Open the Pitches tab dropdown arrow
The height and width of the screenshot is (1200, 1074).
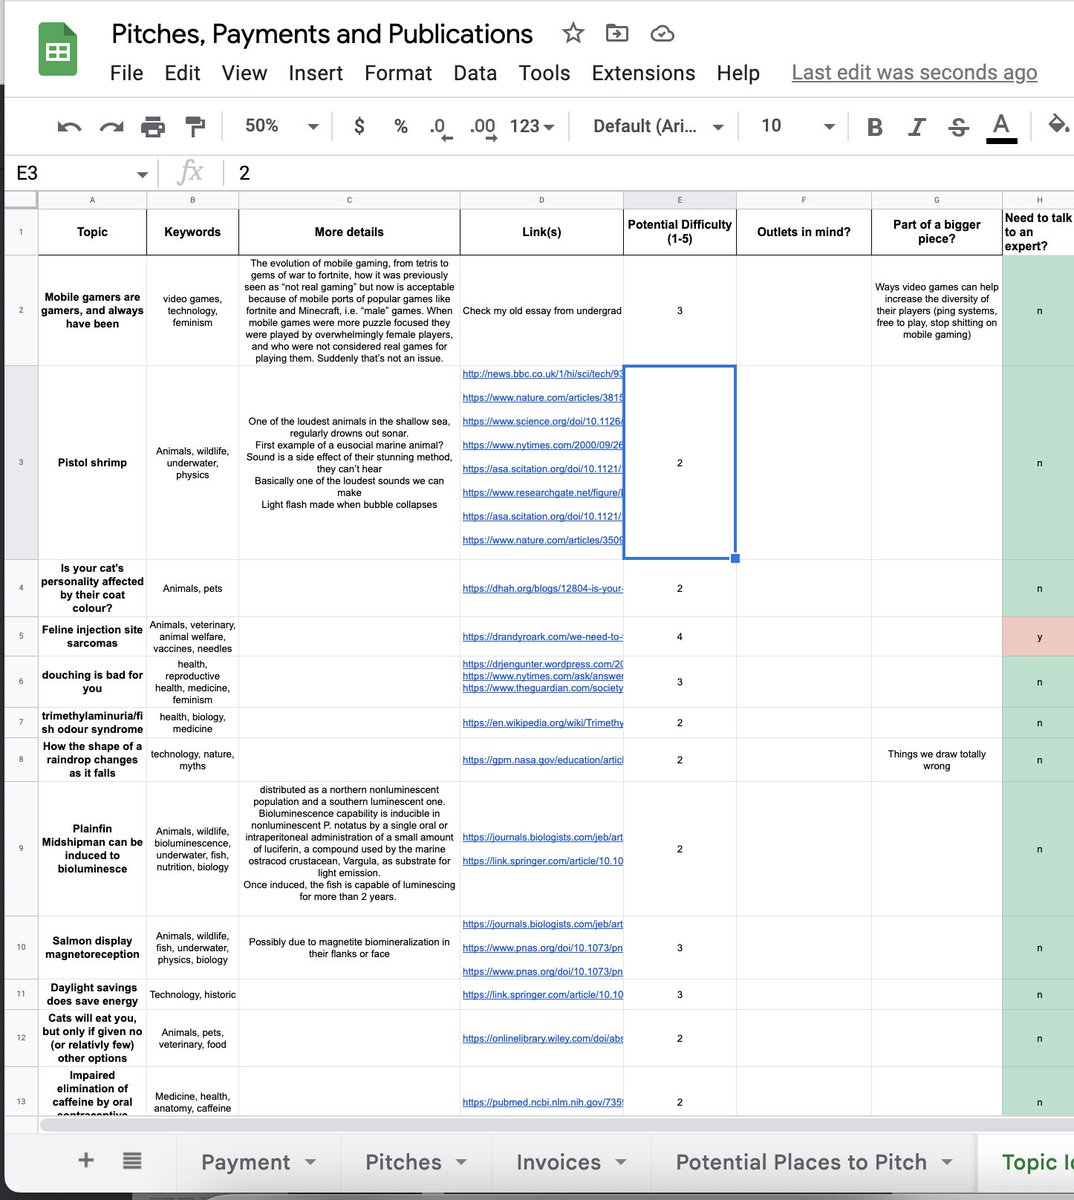pyautogui.click(x=461, y=1162)
